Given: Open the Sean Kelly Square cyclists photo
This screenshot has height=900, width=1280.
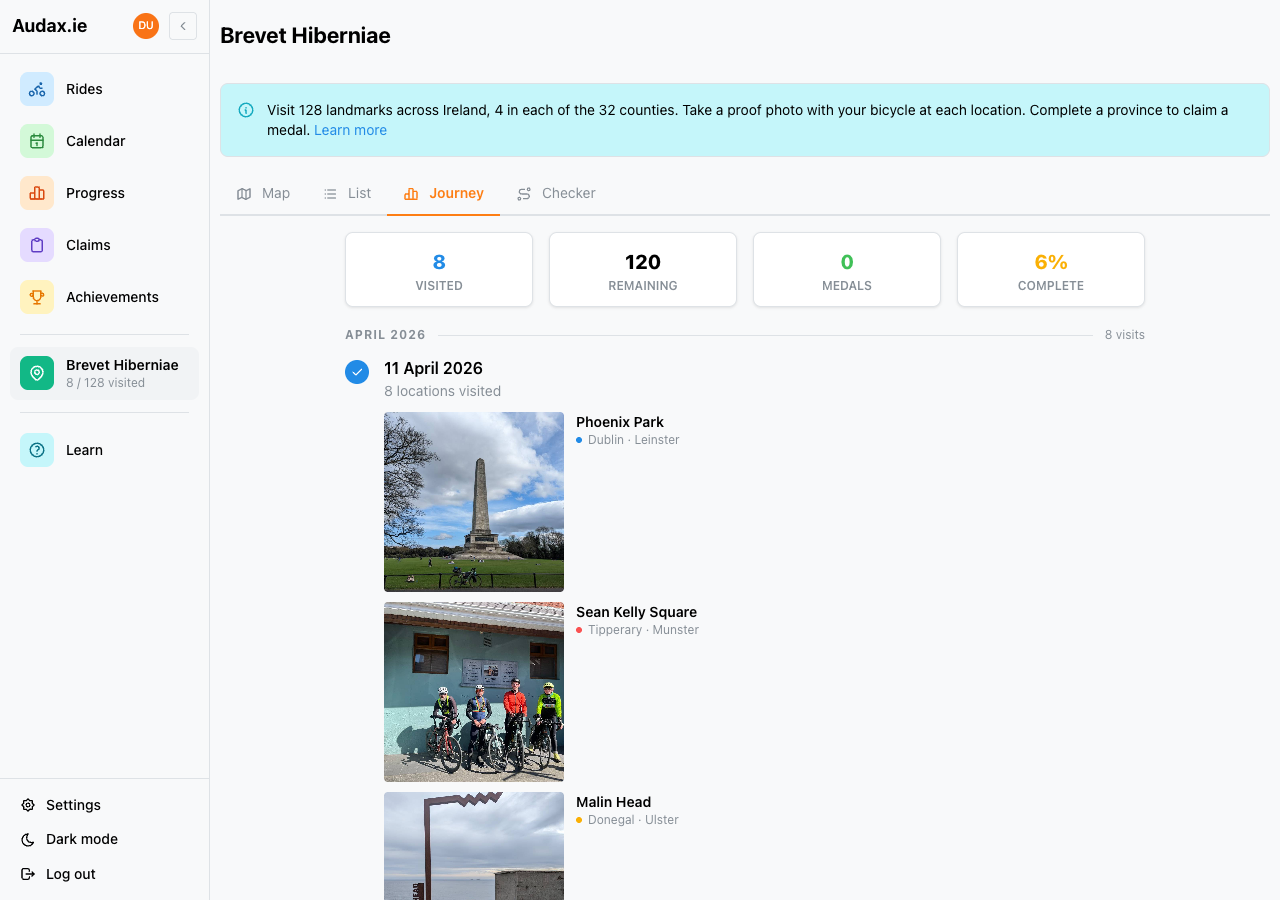Looking at the screenshot, I should point(474,692).
